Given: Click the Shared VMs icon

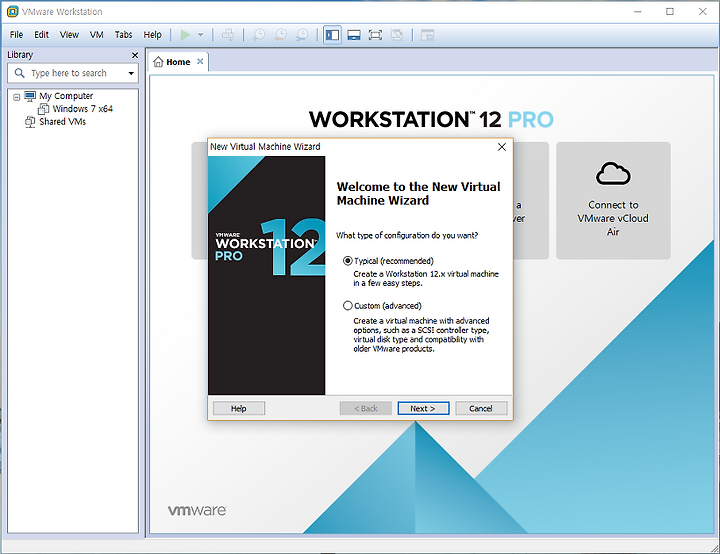Looking at the screenshot, I should (30, 122).
